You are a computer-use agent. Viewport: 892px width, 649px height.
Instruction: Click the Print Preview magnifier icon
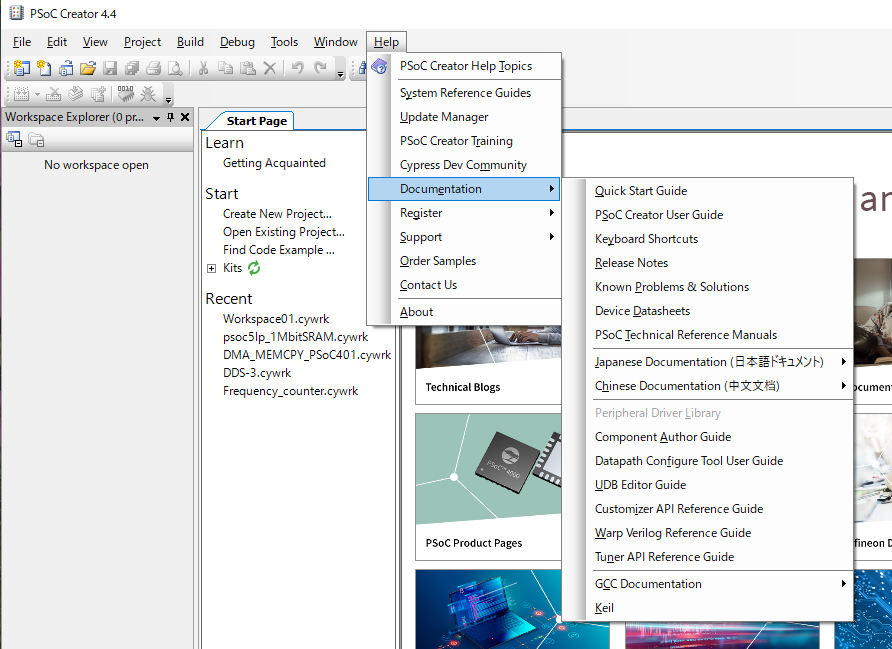pyautogui.click(x=176, y=68)
